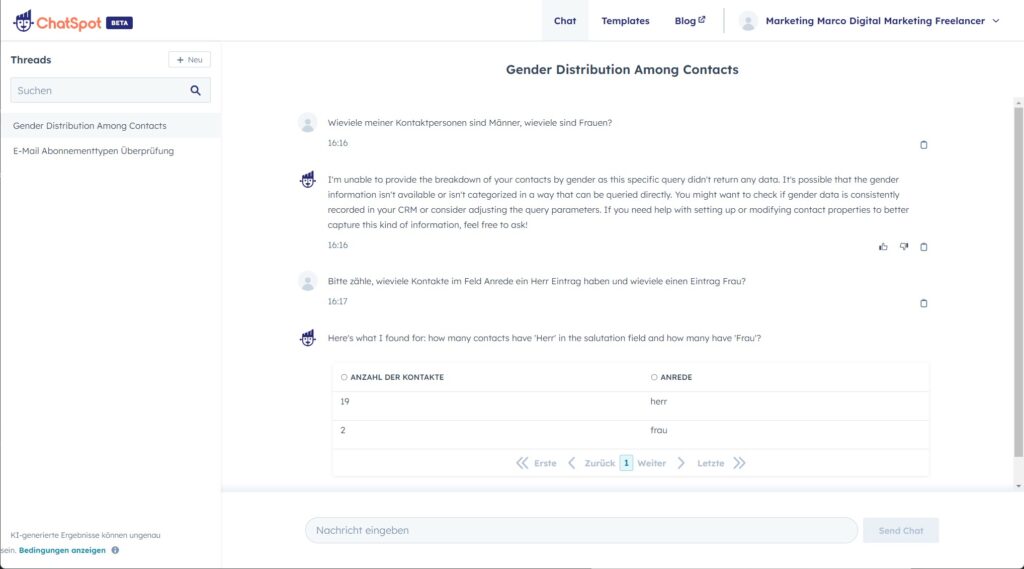Viewport: 1024px width, 569px height.
Task: Open Bedingungen anzeigen link
Action: [62, 550]
